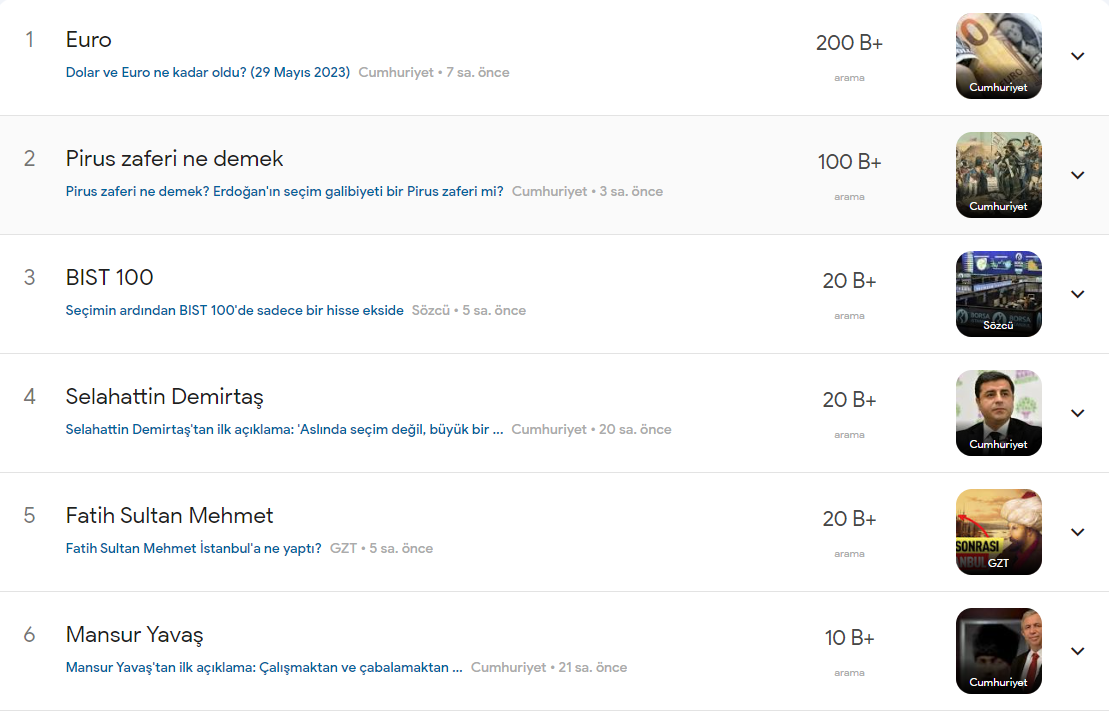Viewport: 1109px width, 712px height.
Task: Expand the Pirus zaferi ne demek chevron
Action: (1077, 175)
